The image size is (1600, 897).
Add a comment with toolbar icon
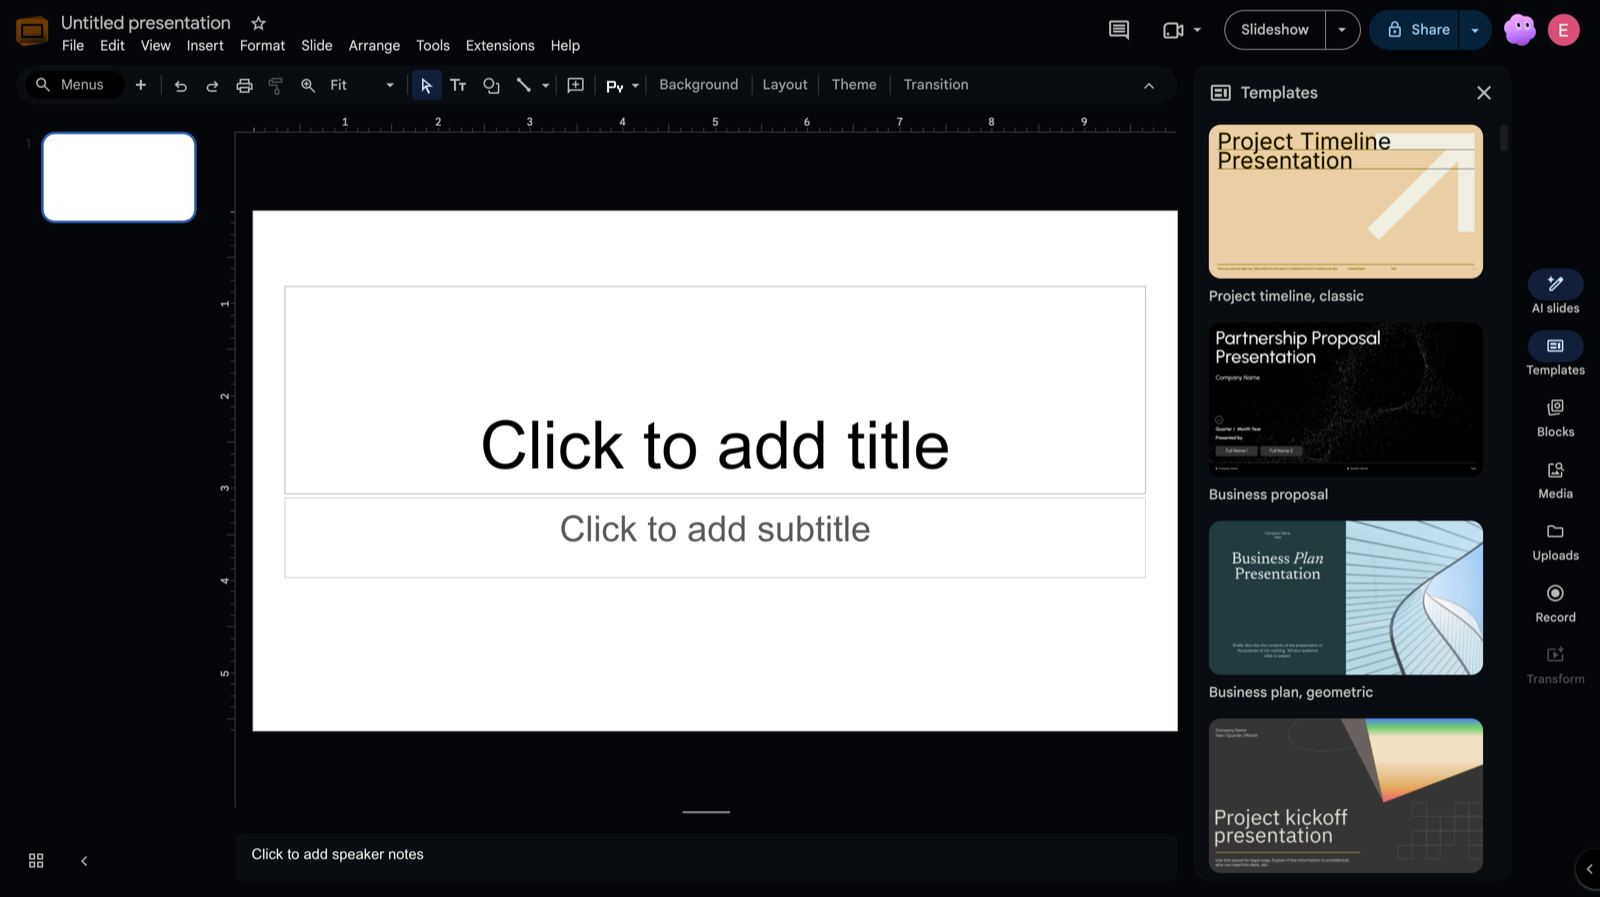pos(575,86)
